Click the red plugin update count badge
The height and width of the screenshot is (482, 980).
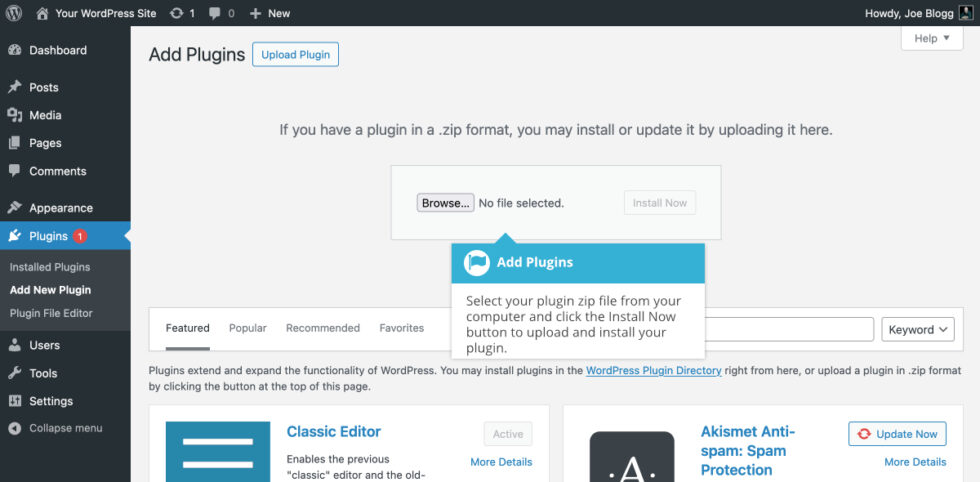(79, 236)
